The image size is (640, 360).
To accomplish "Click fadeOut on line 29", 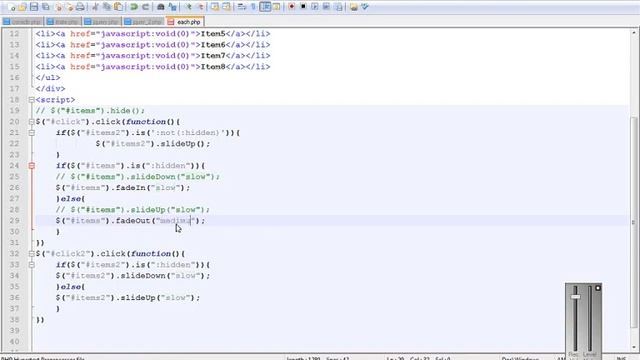I will [x=133, y=221].
